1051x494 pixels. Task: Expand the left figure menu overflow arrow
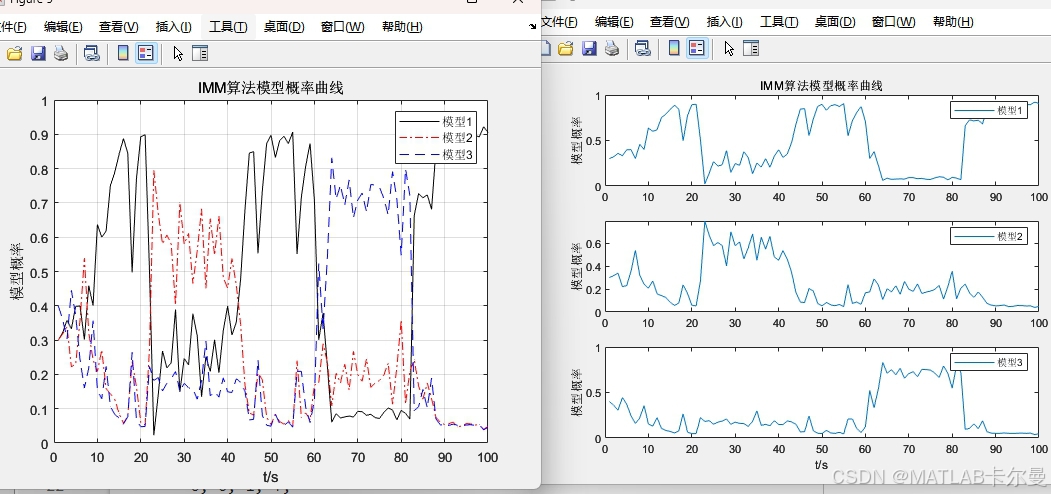click(x=533, y=27)
